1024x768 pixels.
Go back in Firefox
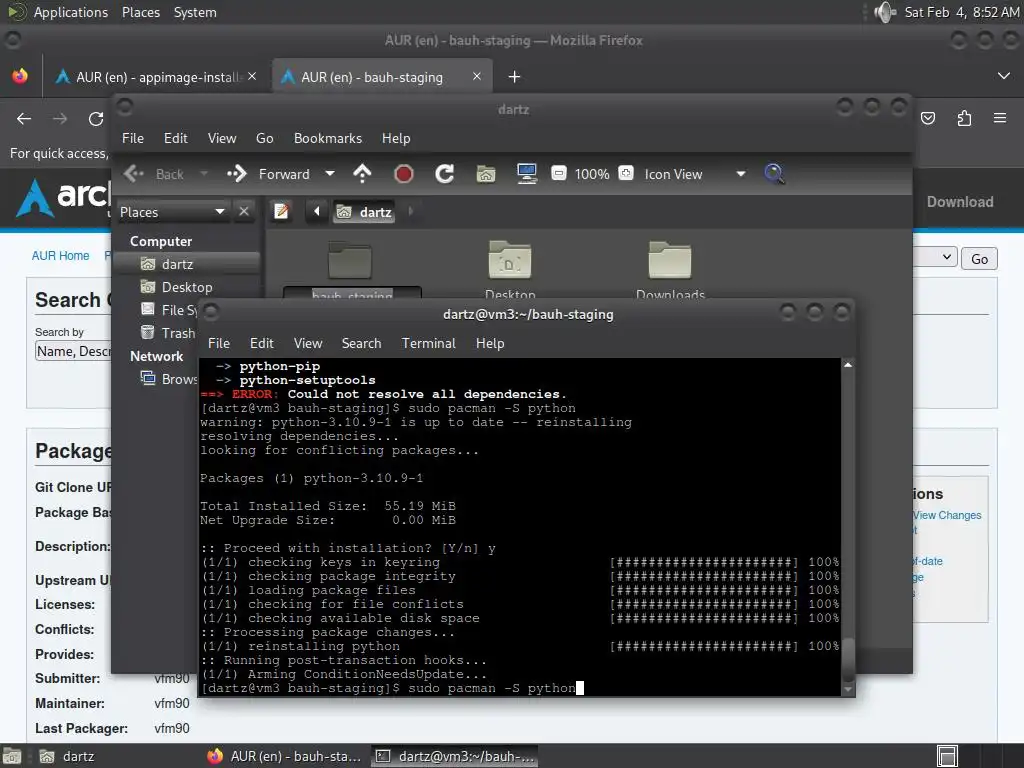click(x=24, y=119)
